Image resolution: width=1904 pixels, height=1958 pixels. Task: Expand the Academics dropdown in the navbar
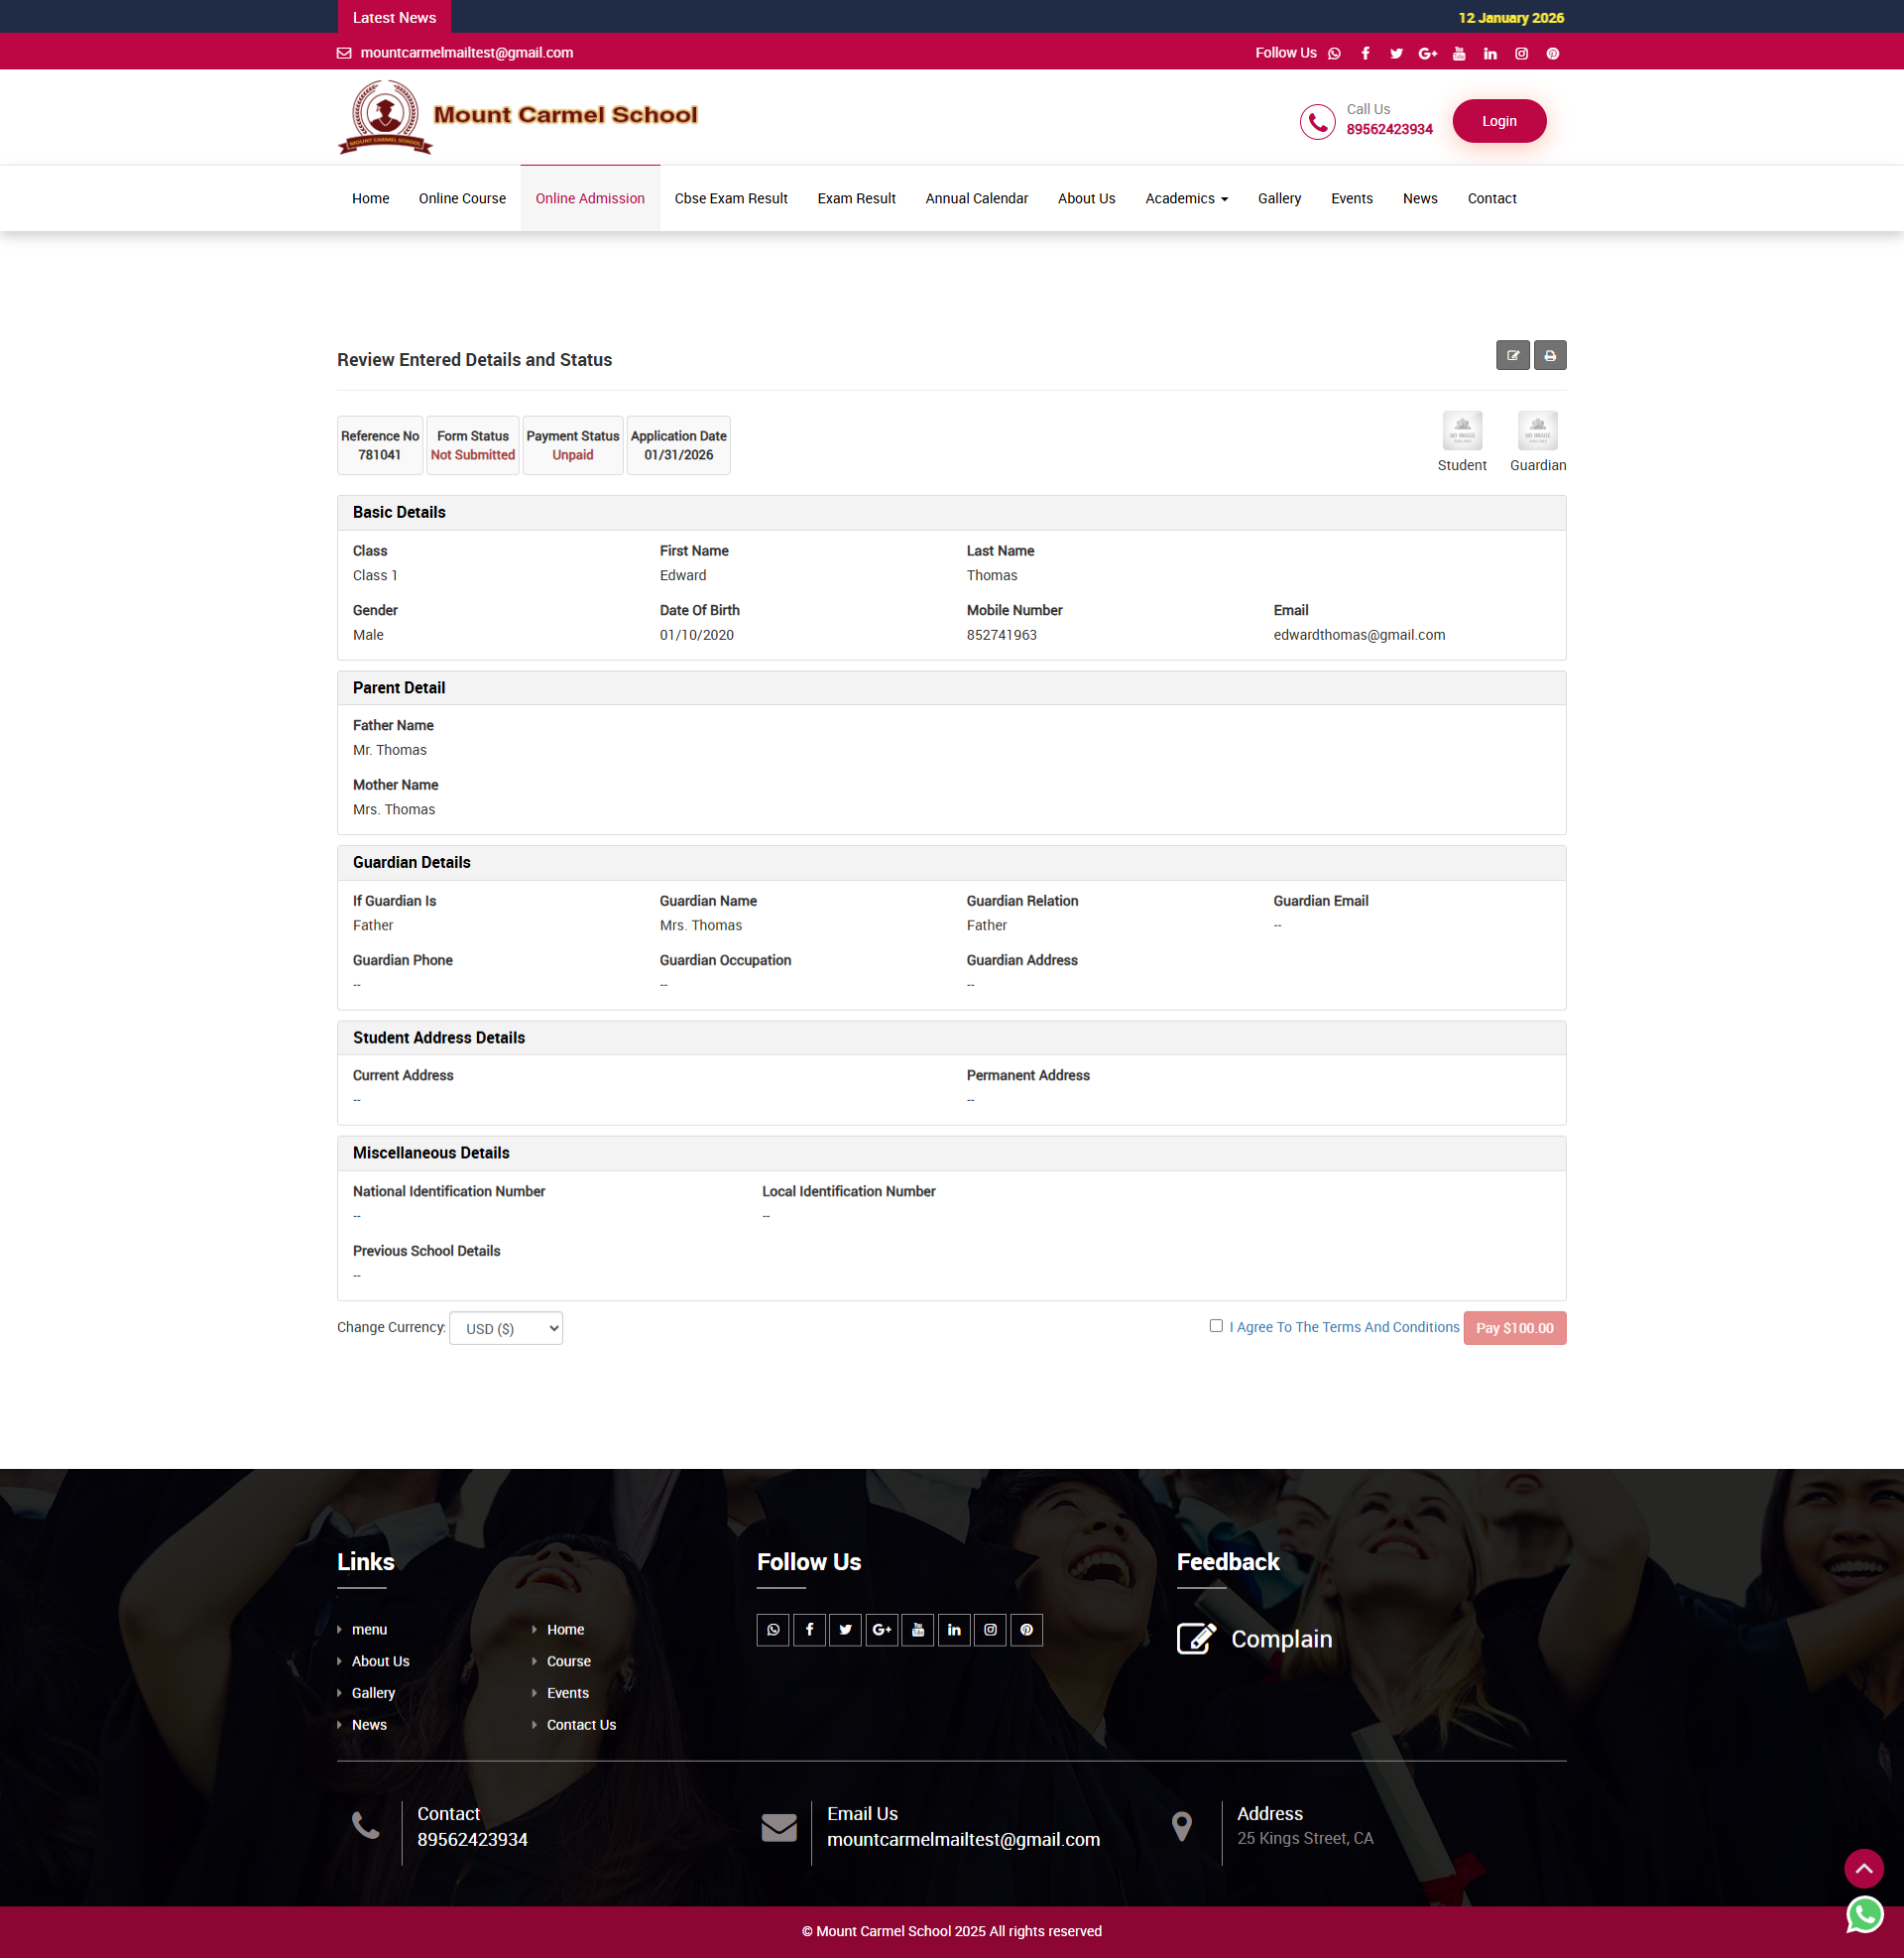coord(1186,198)
